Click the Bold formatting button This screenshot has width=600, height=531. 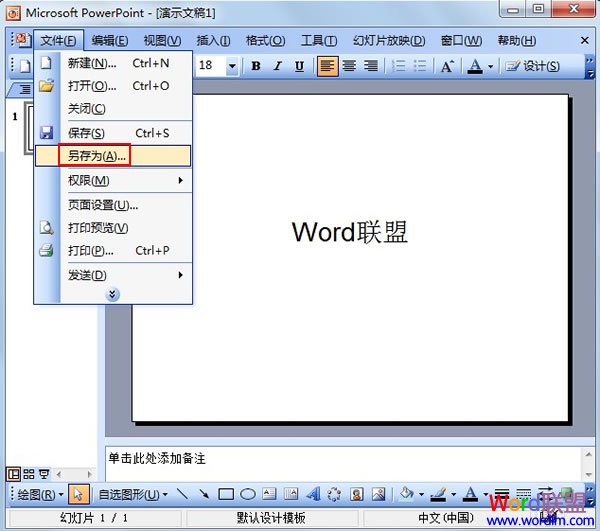pos(256,66)
